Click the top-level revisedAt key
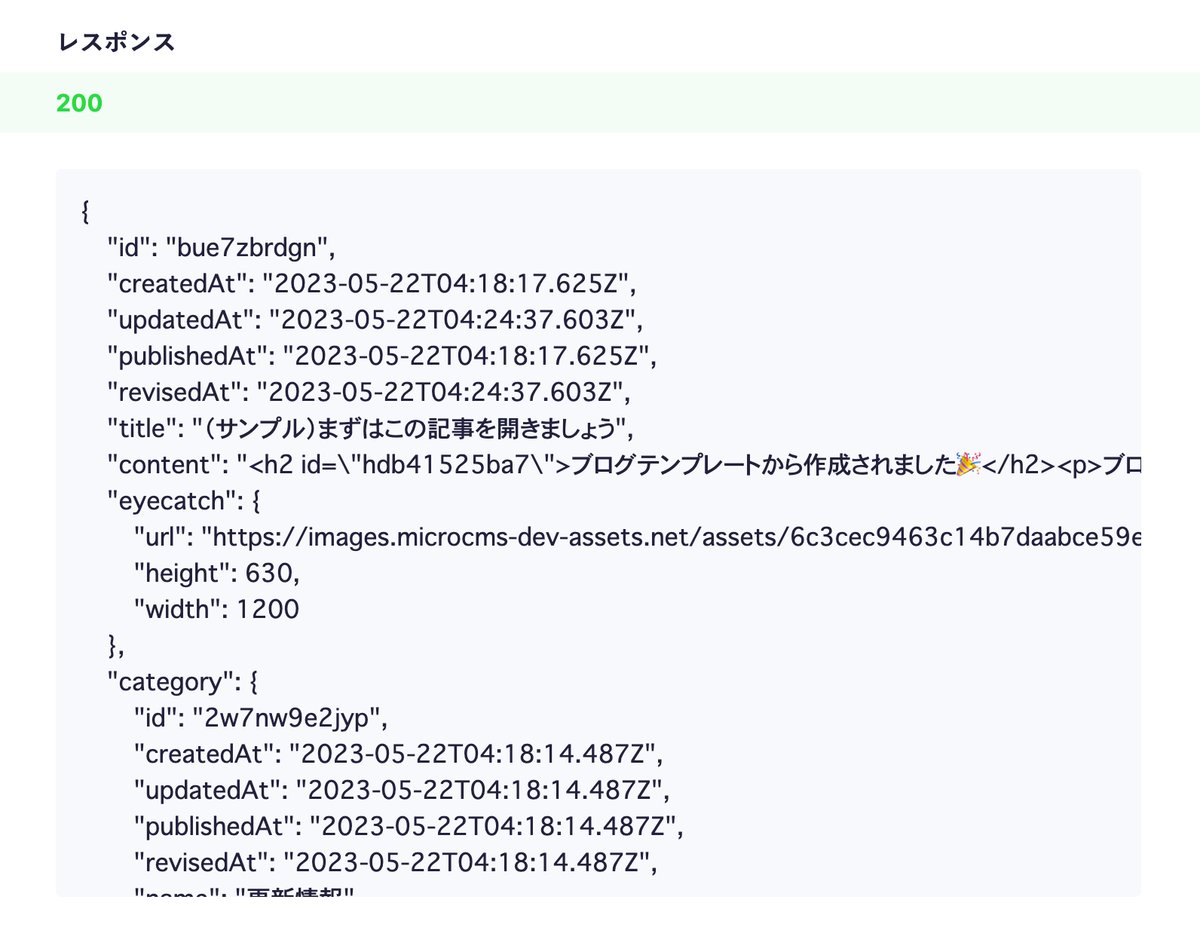1200x939 pixels. (x=176, y=392)
